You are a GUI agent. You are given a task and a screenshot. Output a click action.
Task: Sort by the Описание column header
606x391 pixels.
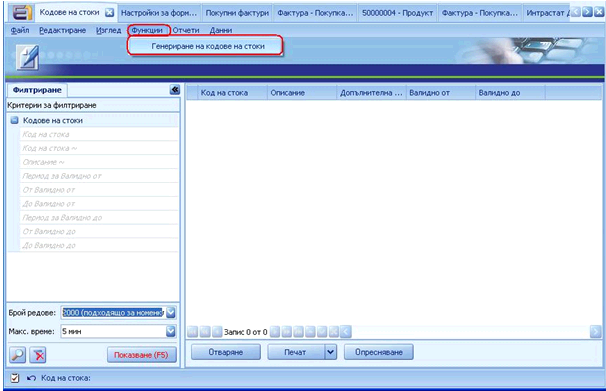point(302,93)
